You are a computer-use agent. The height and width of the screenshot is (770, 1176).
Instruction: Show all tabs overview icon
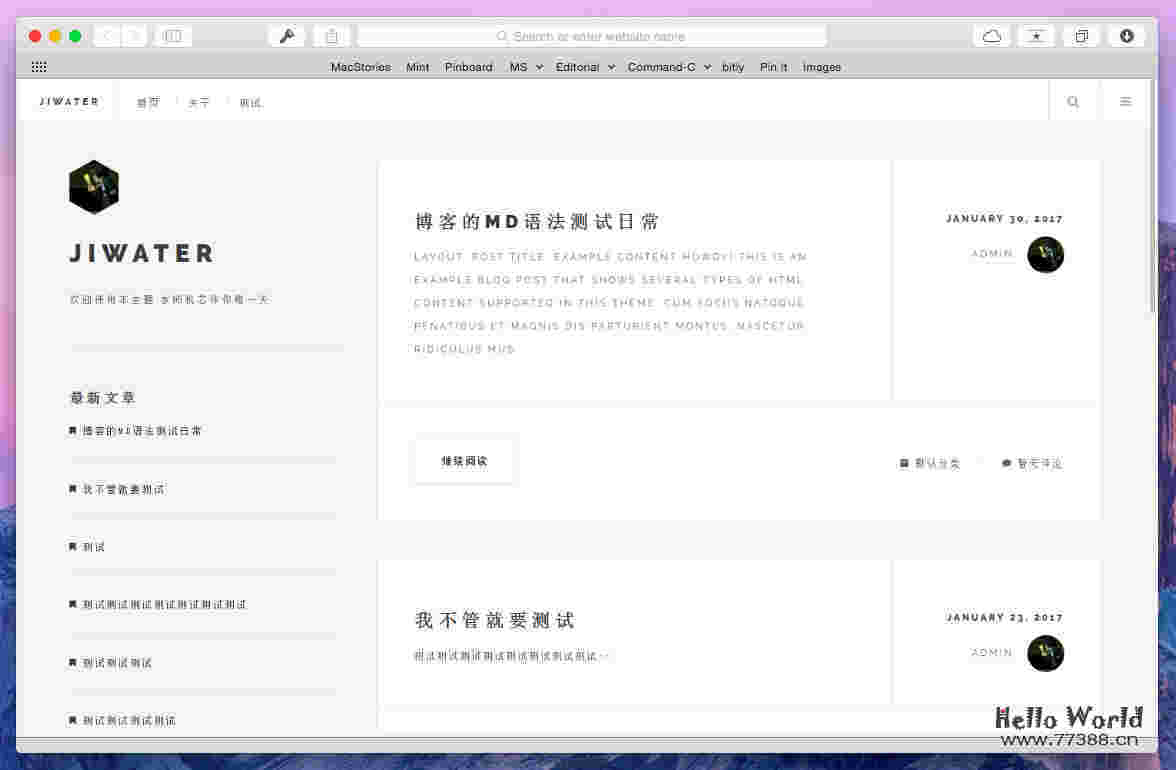tap(1081, 36)
